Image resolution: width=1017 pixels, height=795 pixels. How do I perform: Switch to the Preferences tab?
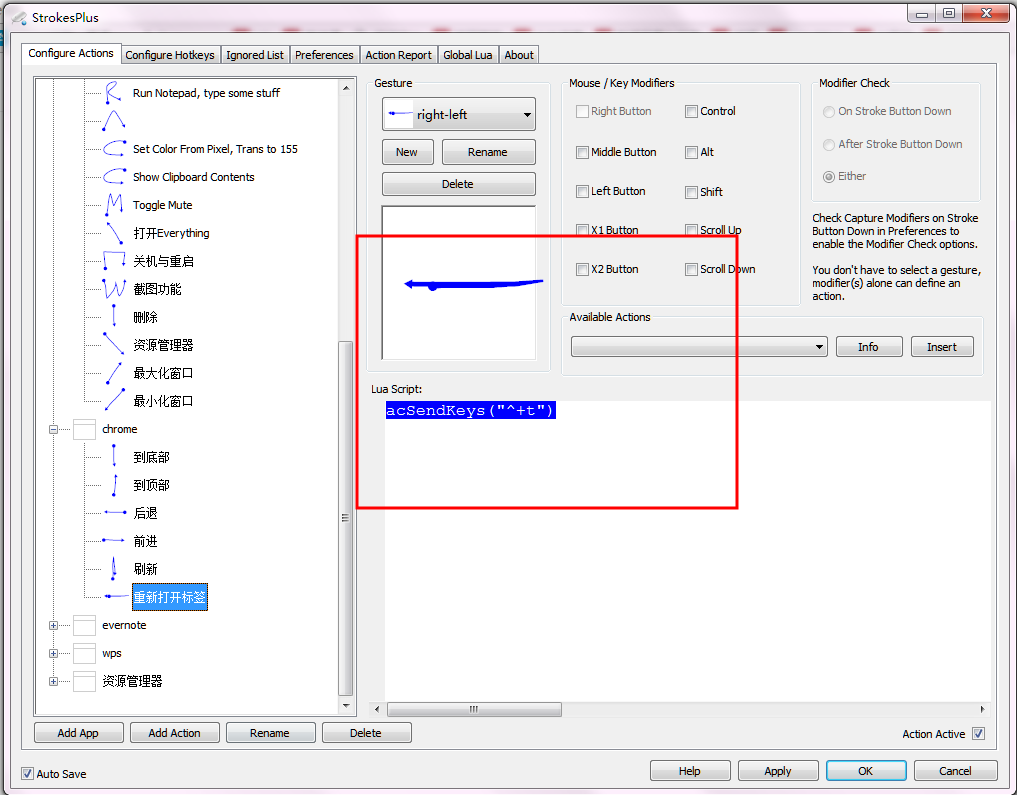(x=324, y=55)
